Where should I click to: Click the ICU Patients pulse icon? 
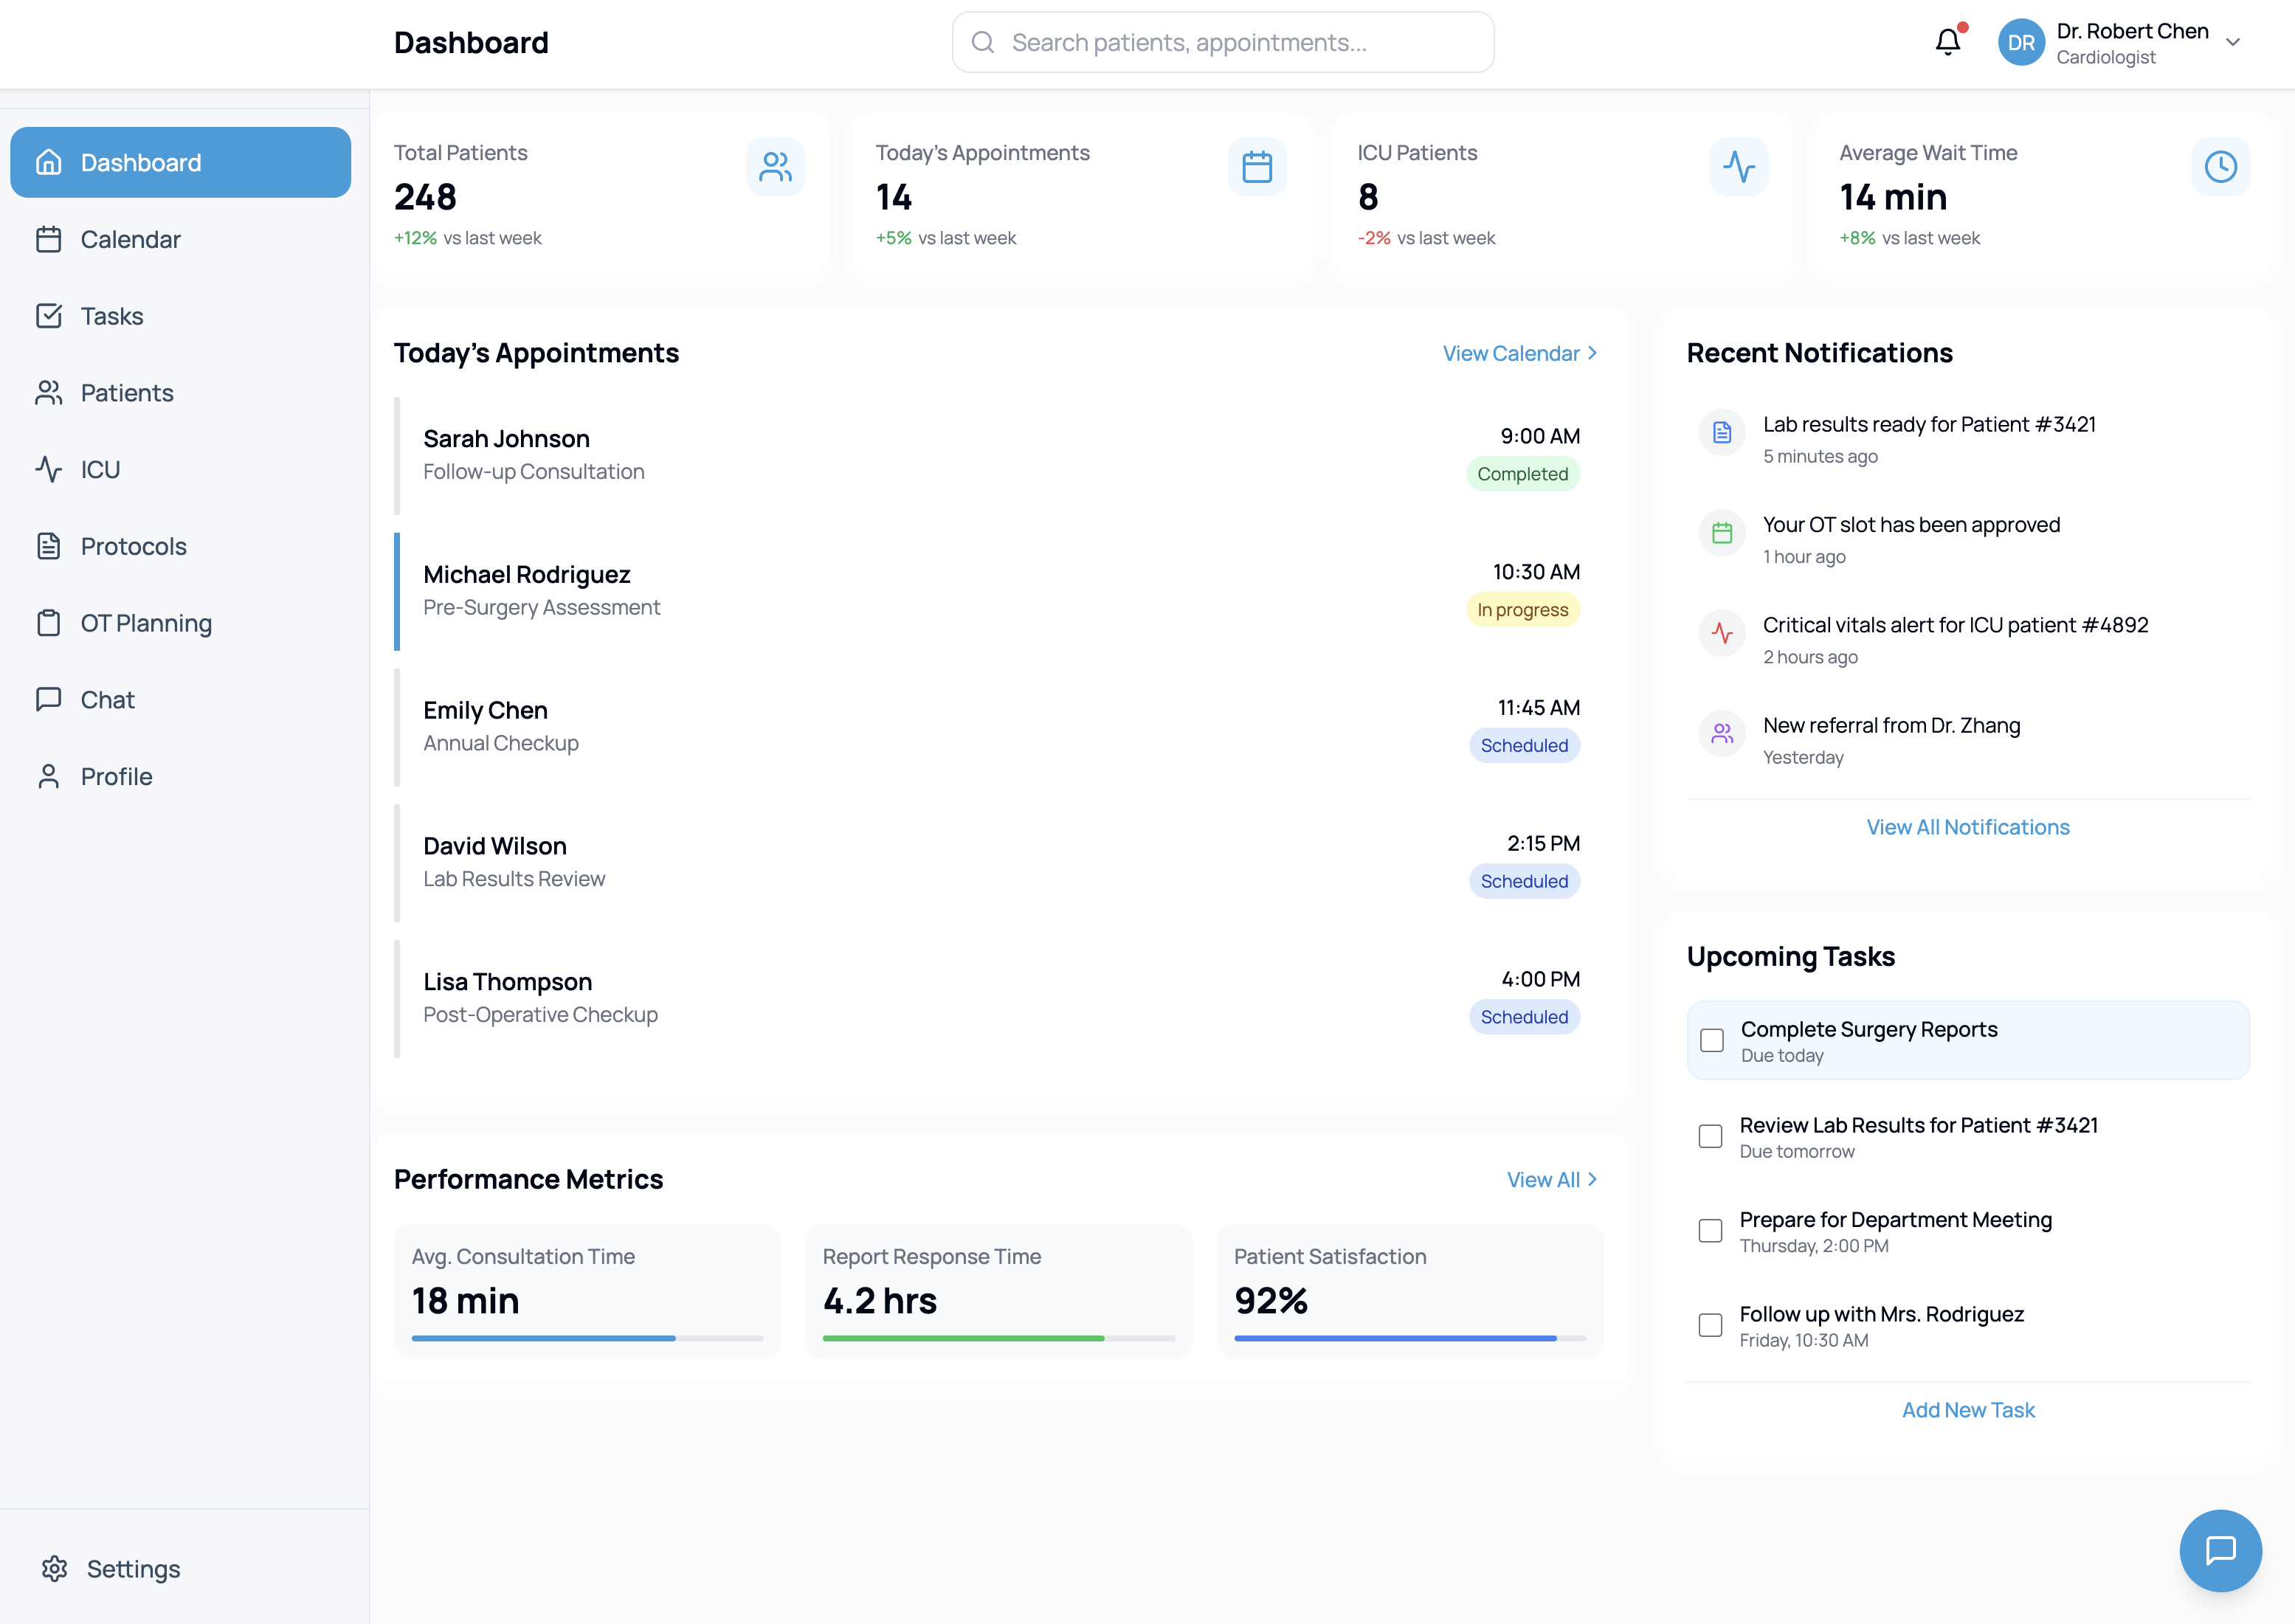(x=1739, y=167)
